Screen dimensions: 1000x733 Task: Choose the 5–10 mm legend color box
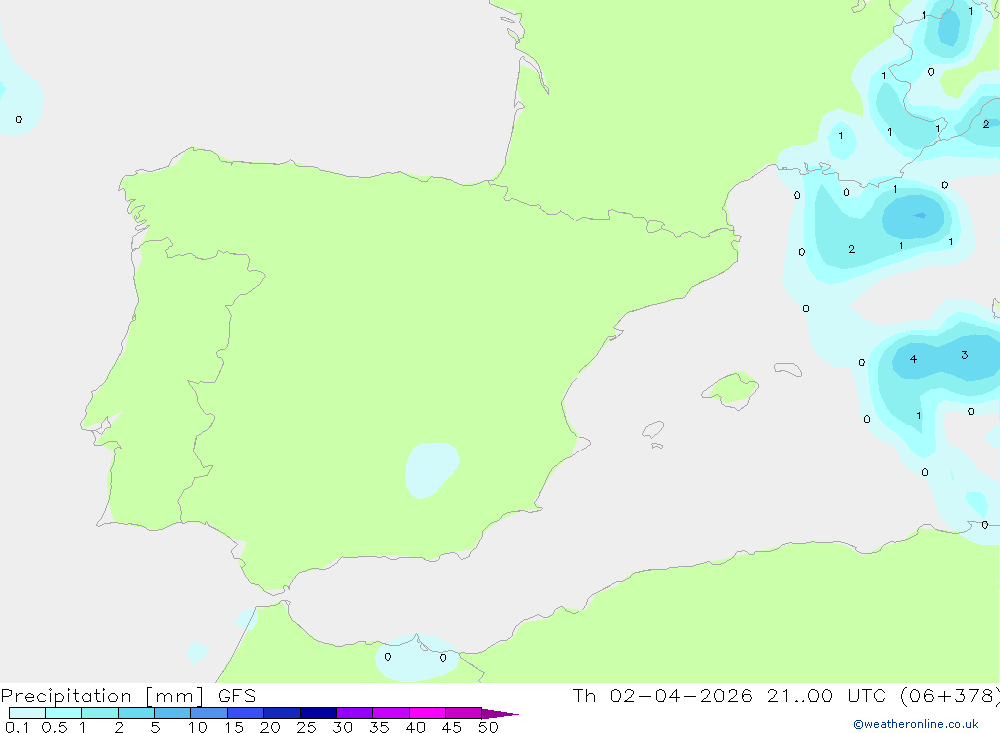[172, 713]
